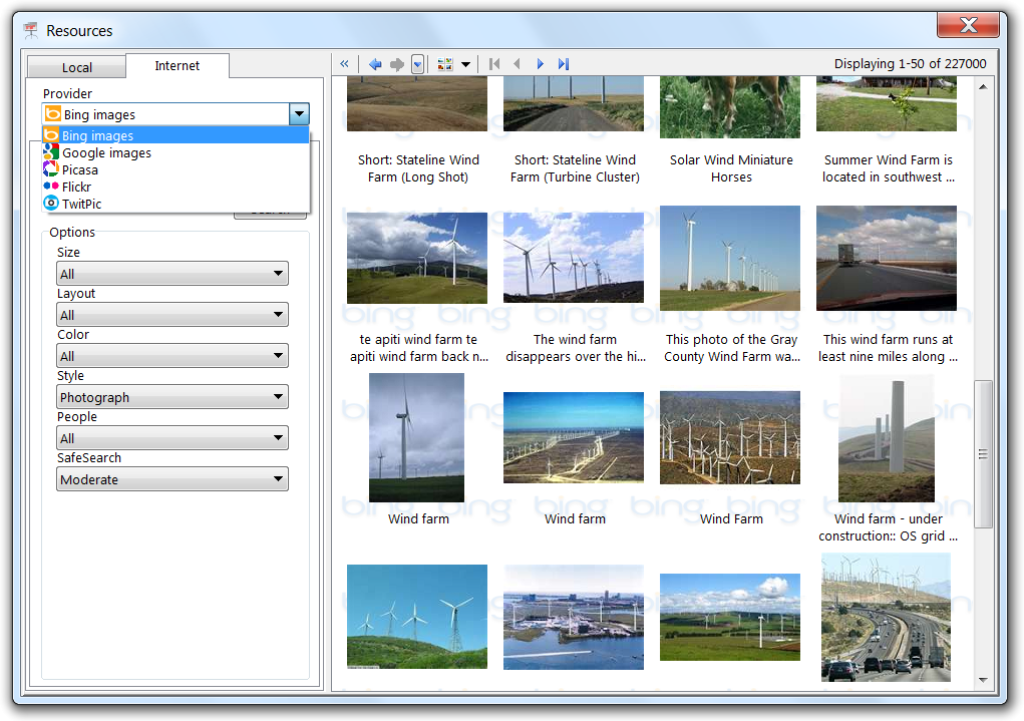Open the navigation history dropdown arrow
This screenshot has width=1024, height=721.
coord(417,64)
